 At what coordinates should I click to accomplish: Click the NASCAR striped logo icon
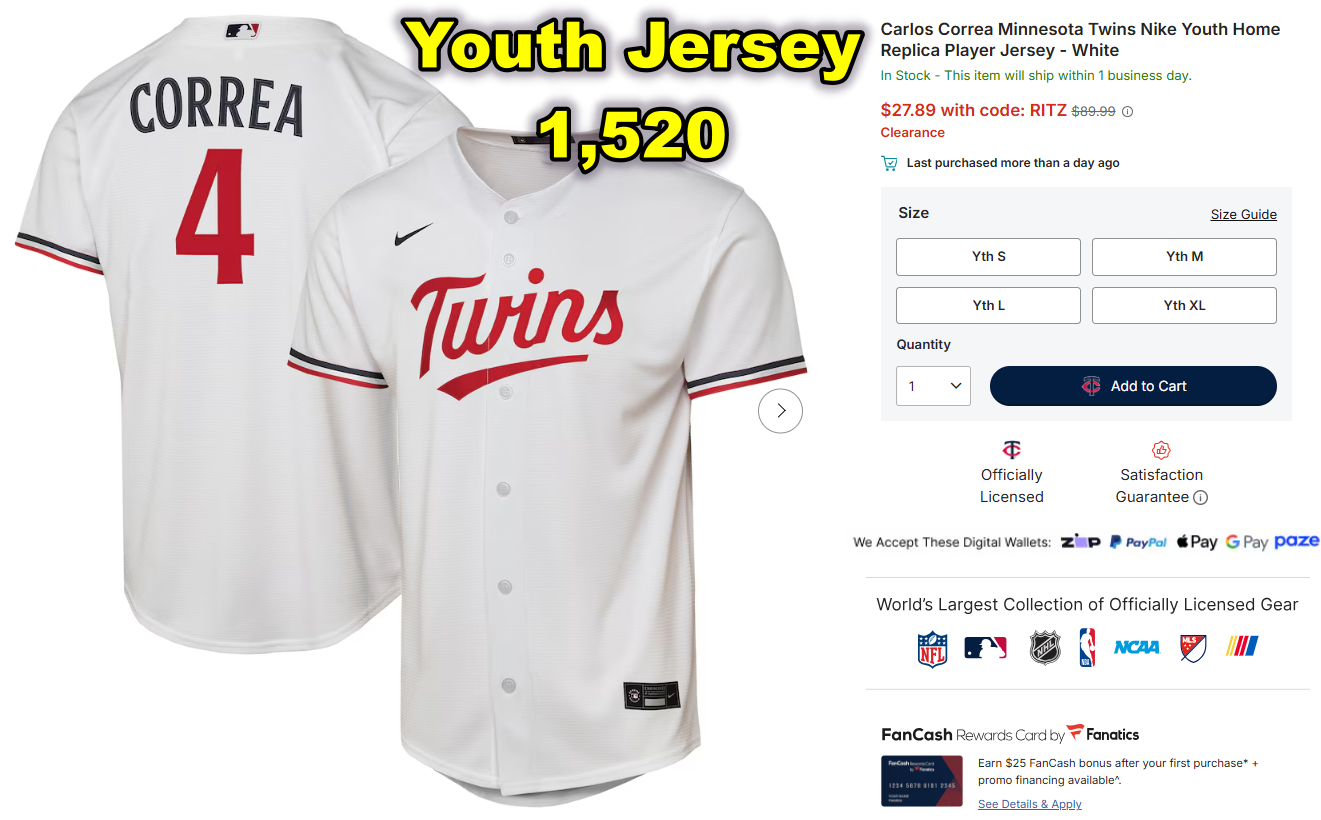(1243, 647)
